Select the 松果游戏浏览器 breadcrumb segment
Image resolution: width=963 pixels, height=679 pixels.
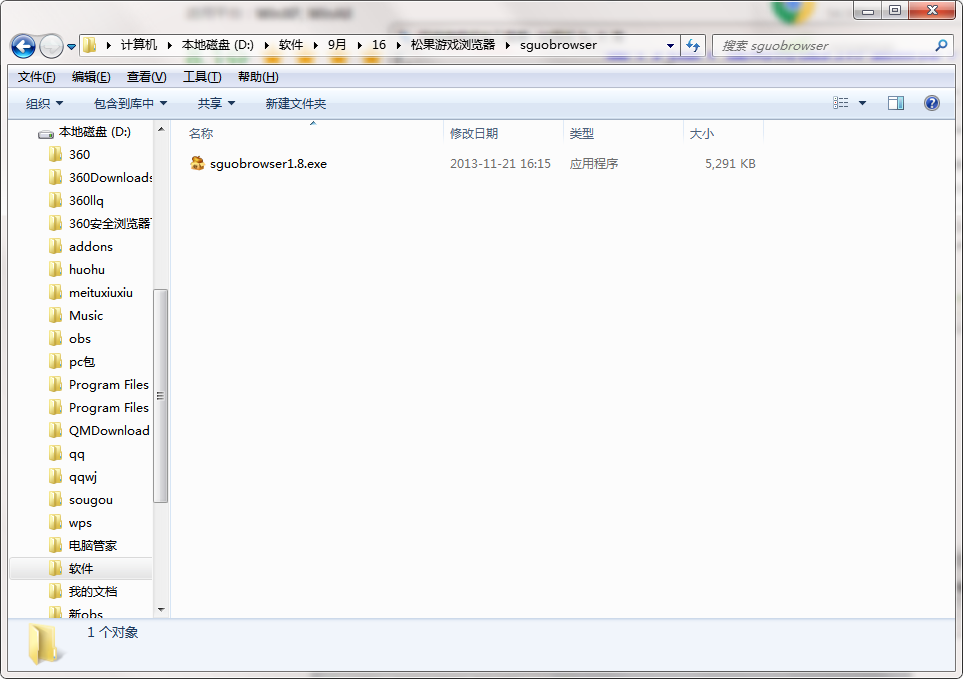[x=453, y=45]
